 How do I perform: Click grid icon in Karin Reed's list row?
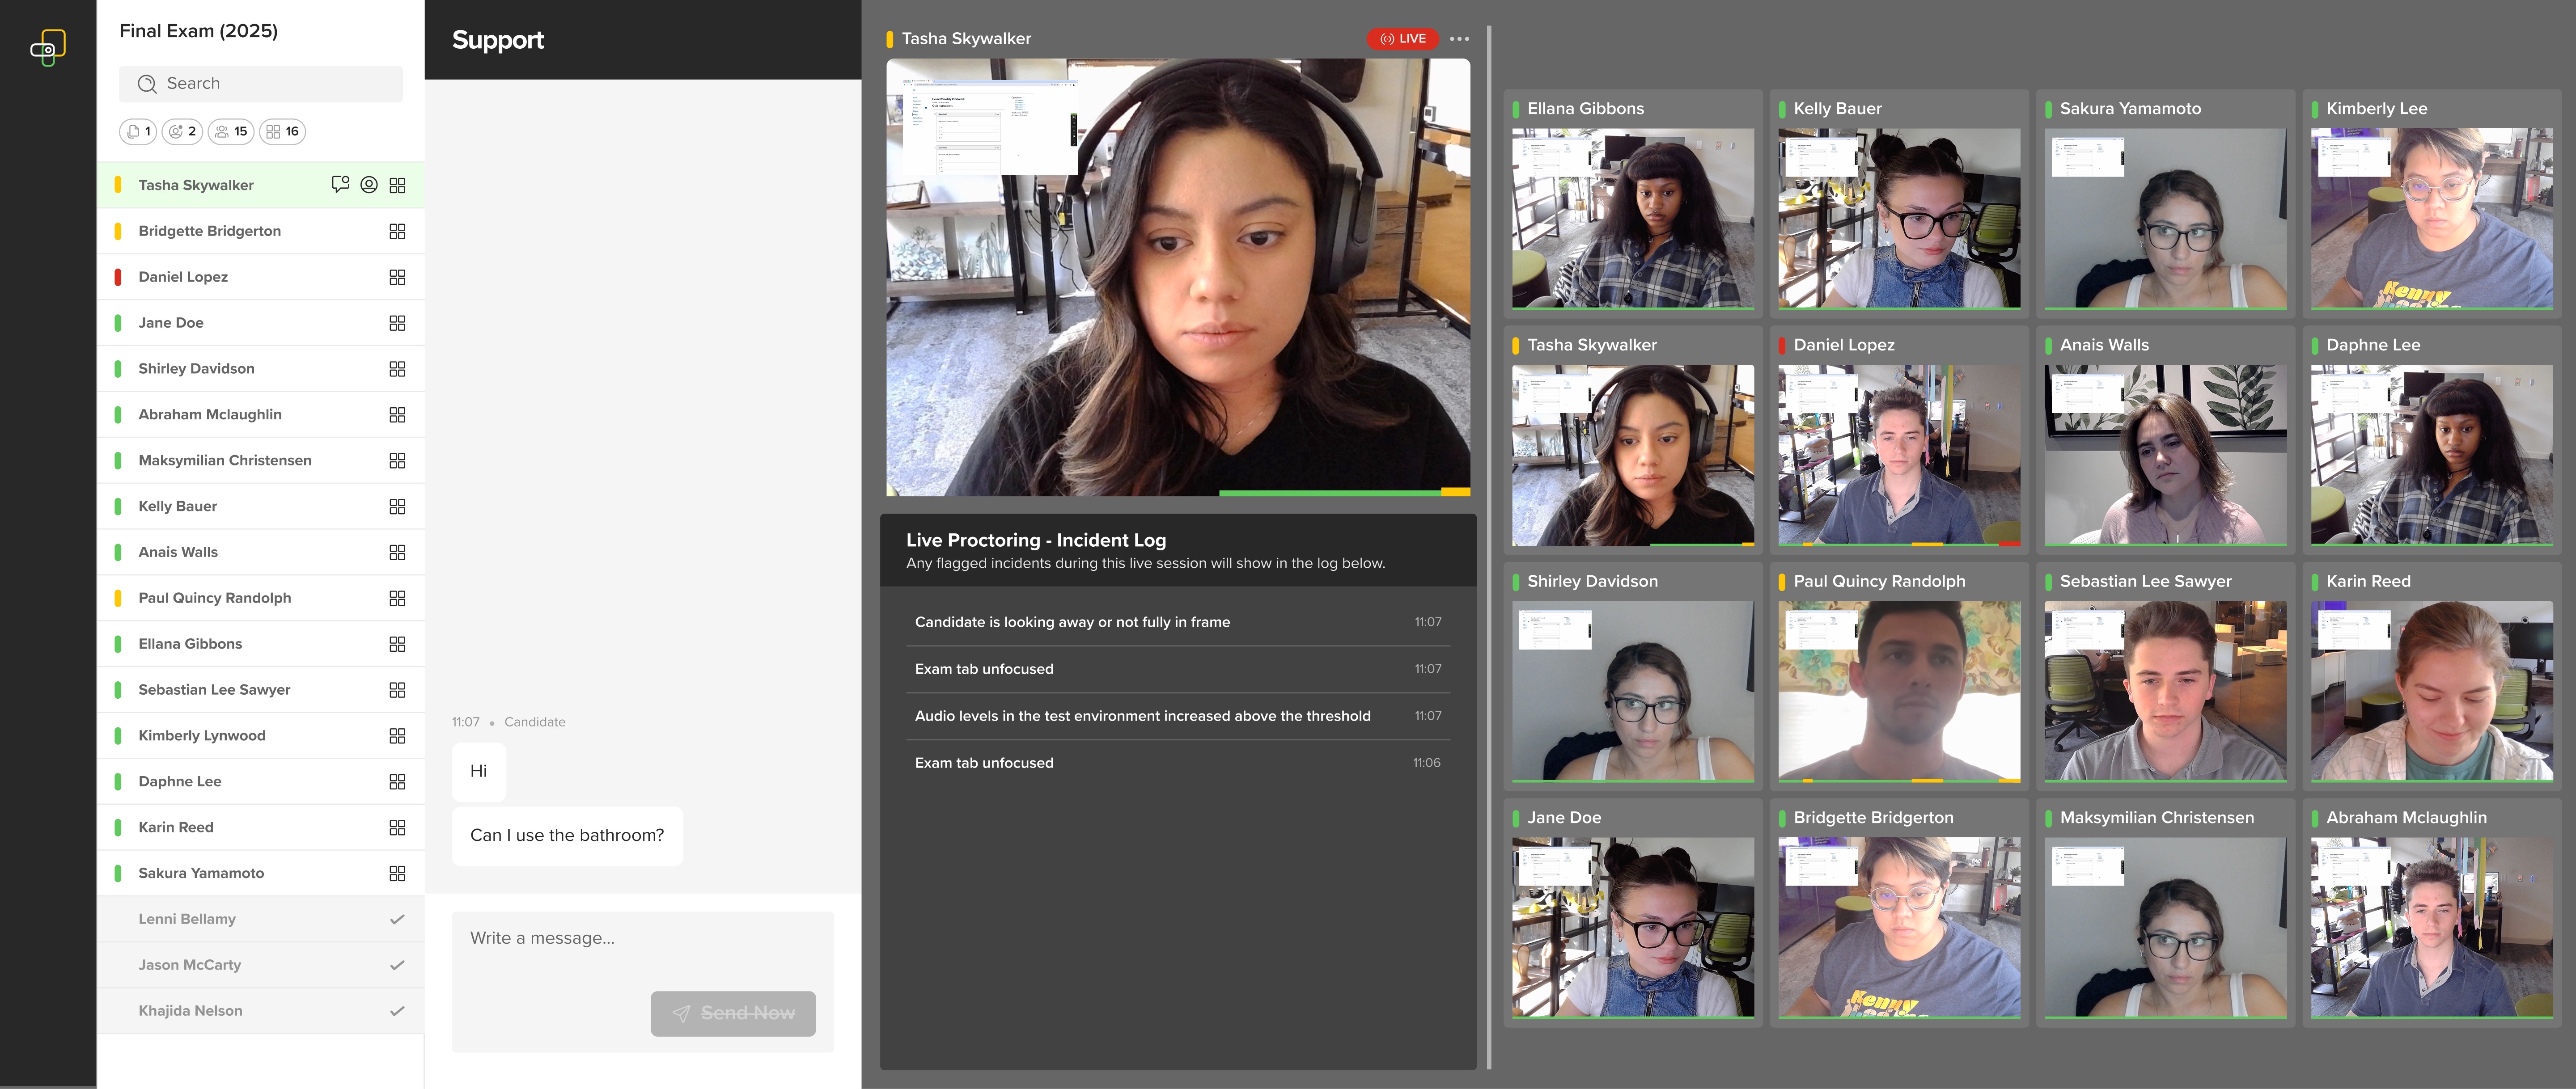[397, 828]
